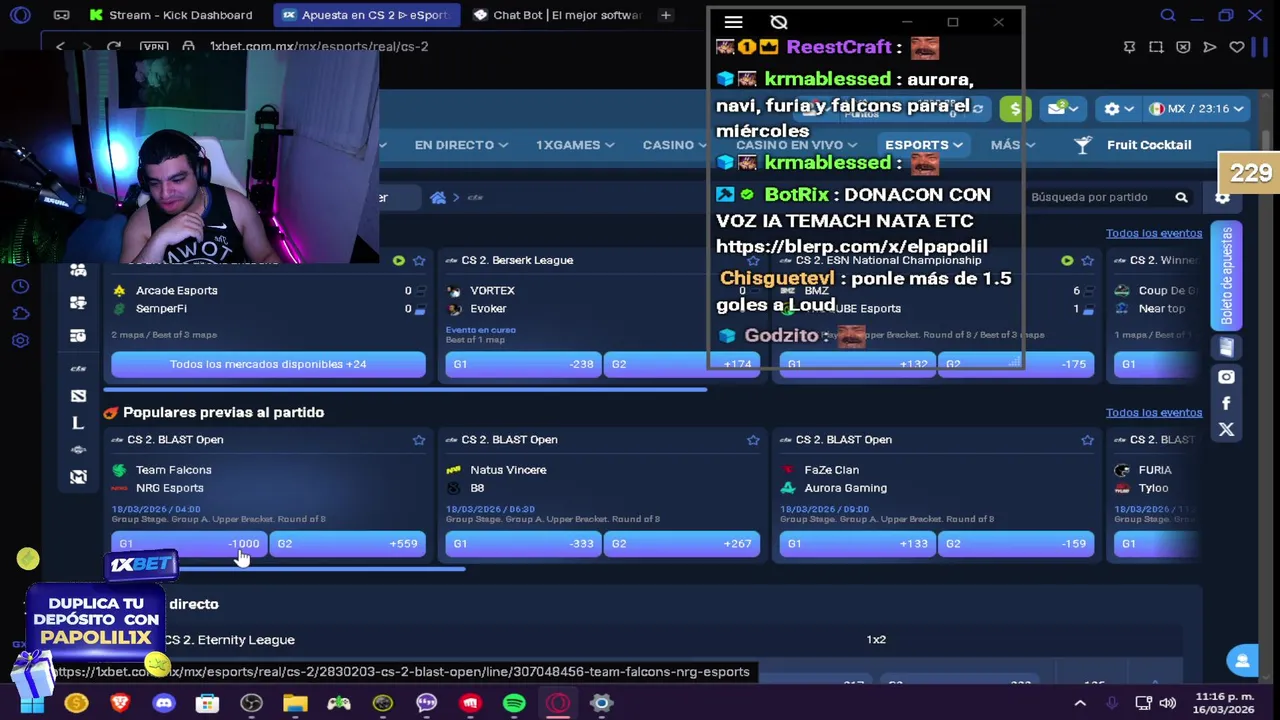1280x720 pixels.
Task: Expand the MÁS menu
Action: pyautogui.click(x=1012, y=145)
